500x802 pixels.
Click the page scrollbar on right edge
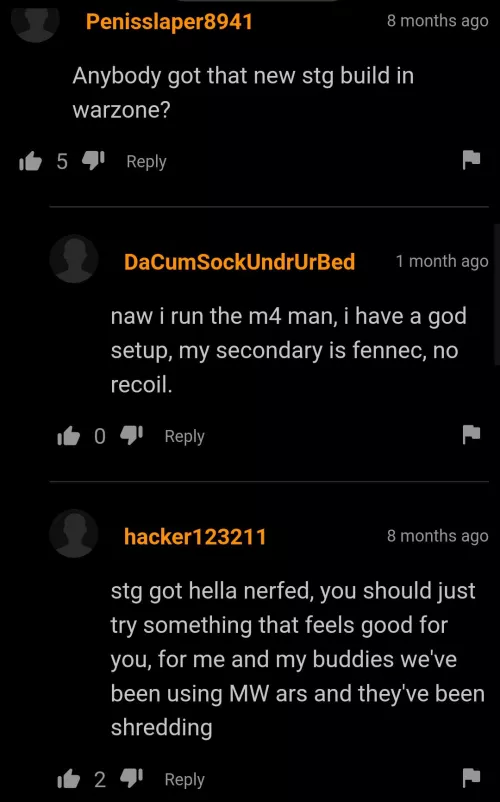pos(496,294)
